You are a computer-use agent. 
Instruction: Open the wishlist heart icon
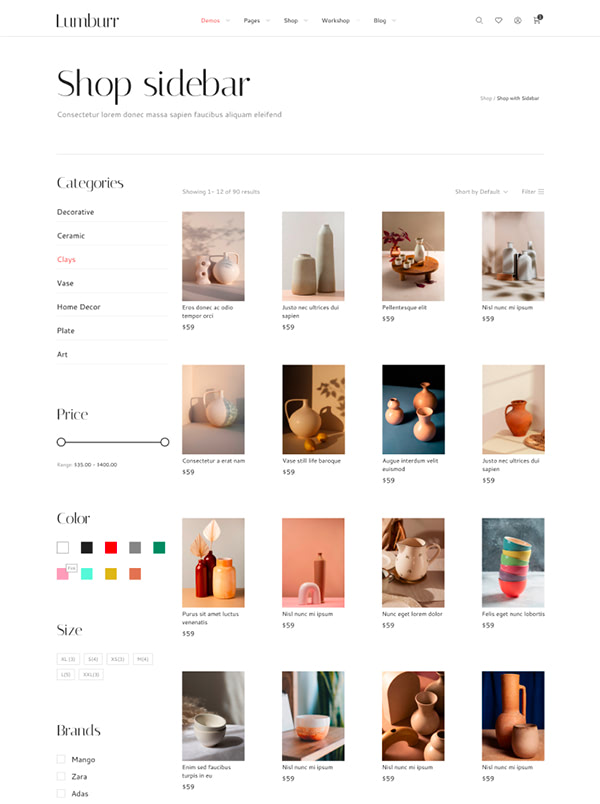click(498, 21)
